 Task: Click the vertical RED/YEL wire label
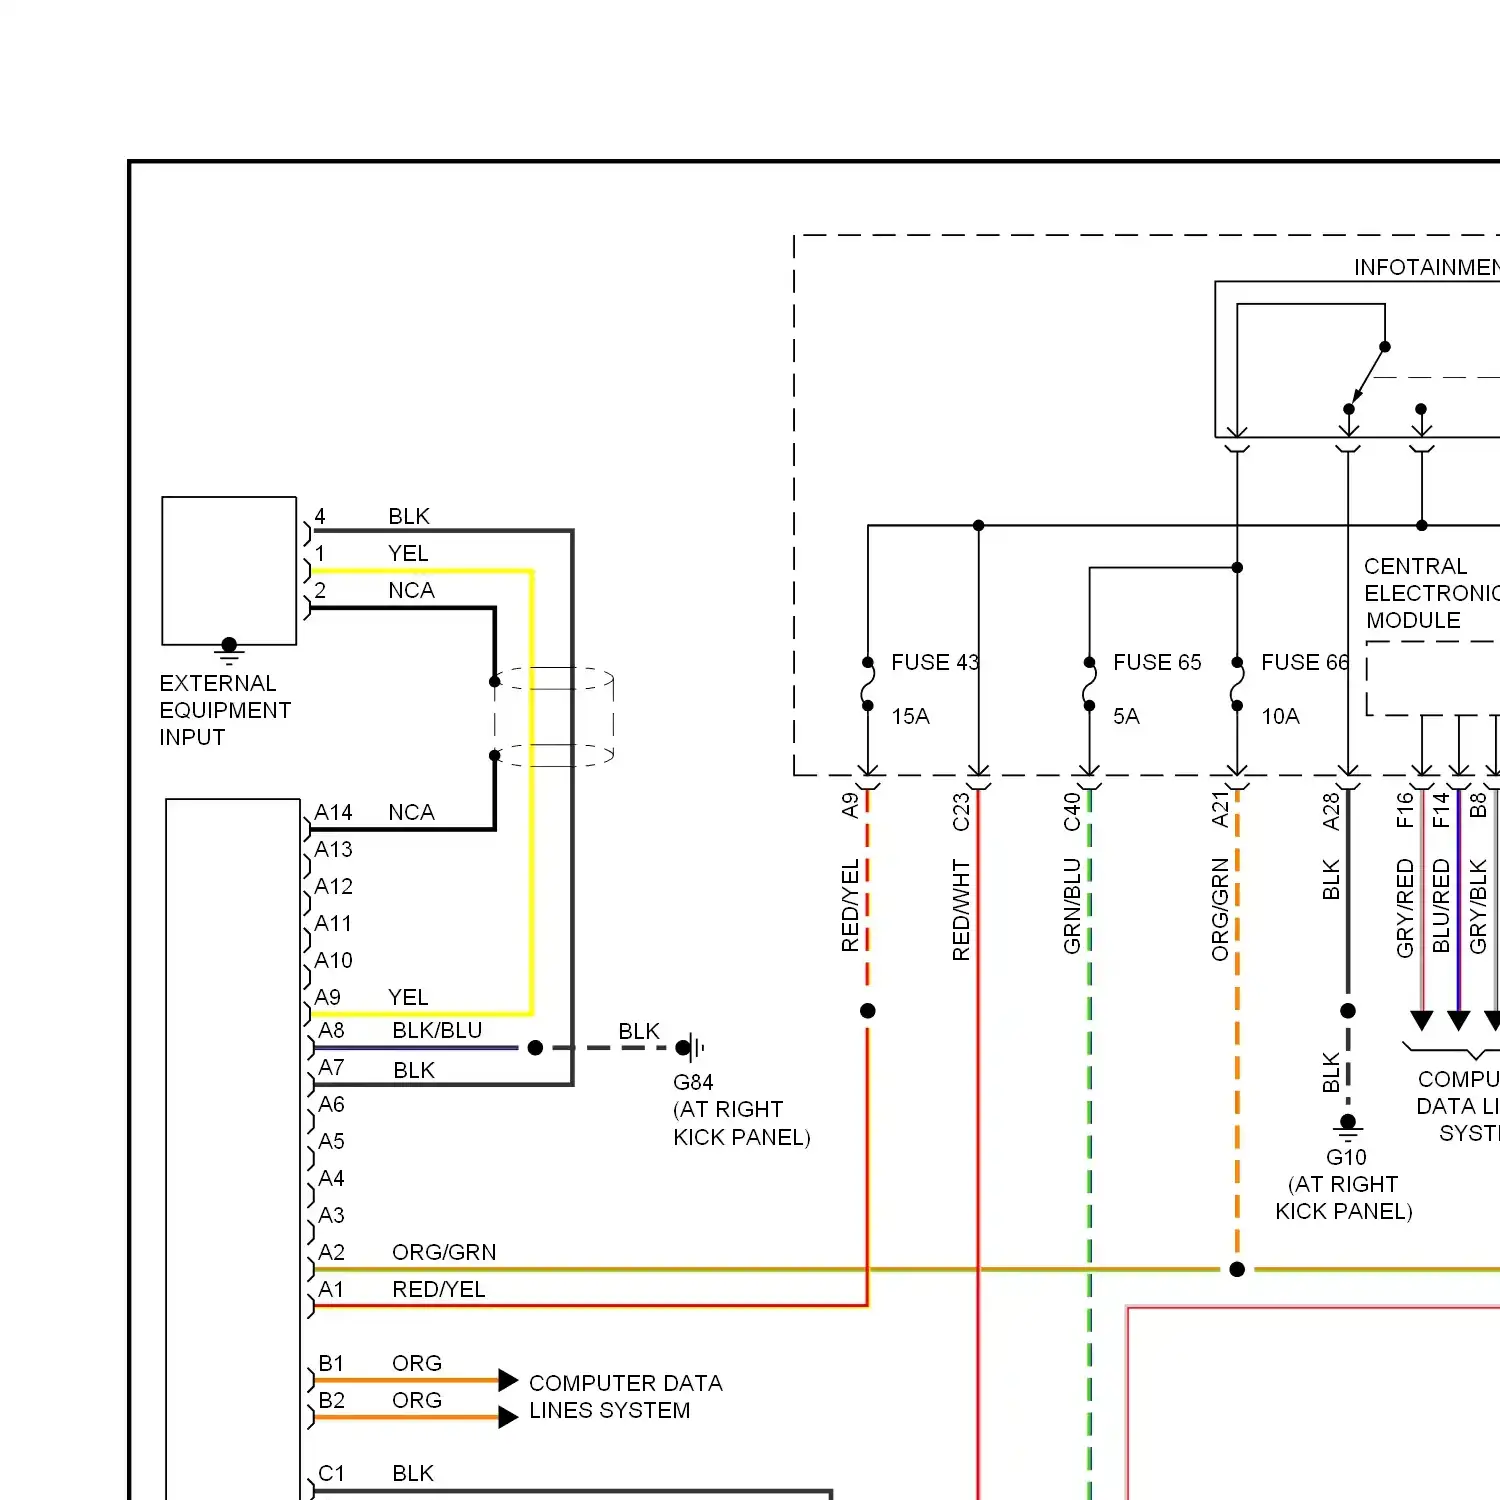(x=850, y=906)
